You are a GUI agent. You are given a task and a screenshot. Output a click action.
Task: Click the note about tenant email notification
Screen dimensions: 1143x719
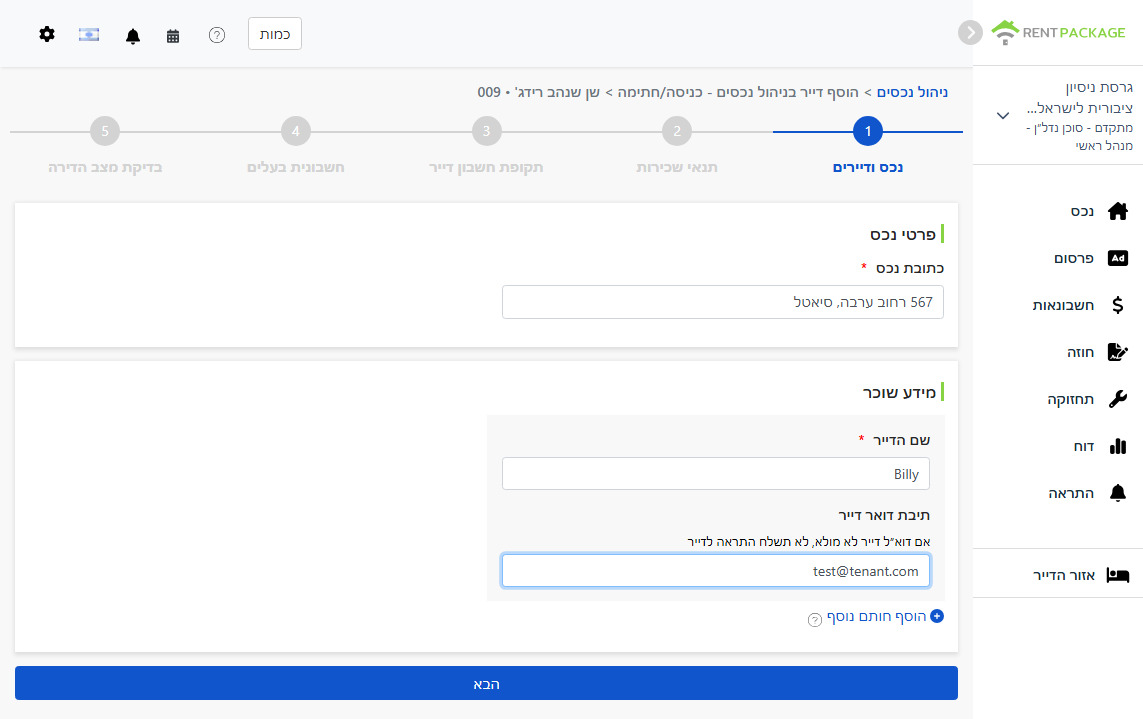(808, 541)
